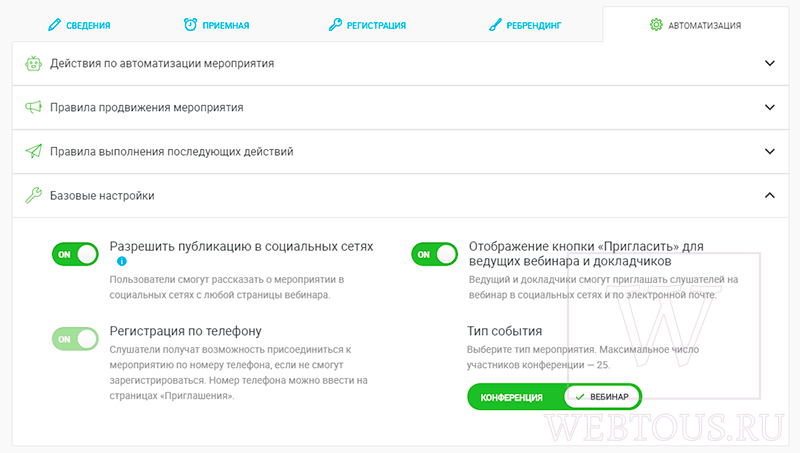The width and height of the screenshot is (800, 453).
Task: Click the Правила выполнения последующих действий heading
Action: pos(171,152)
